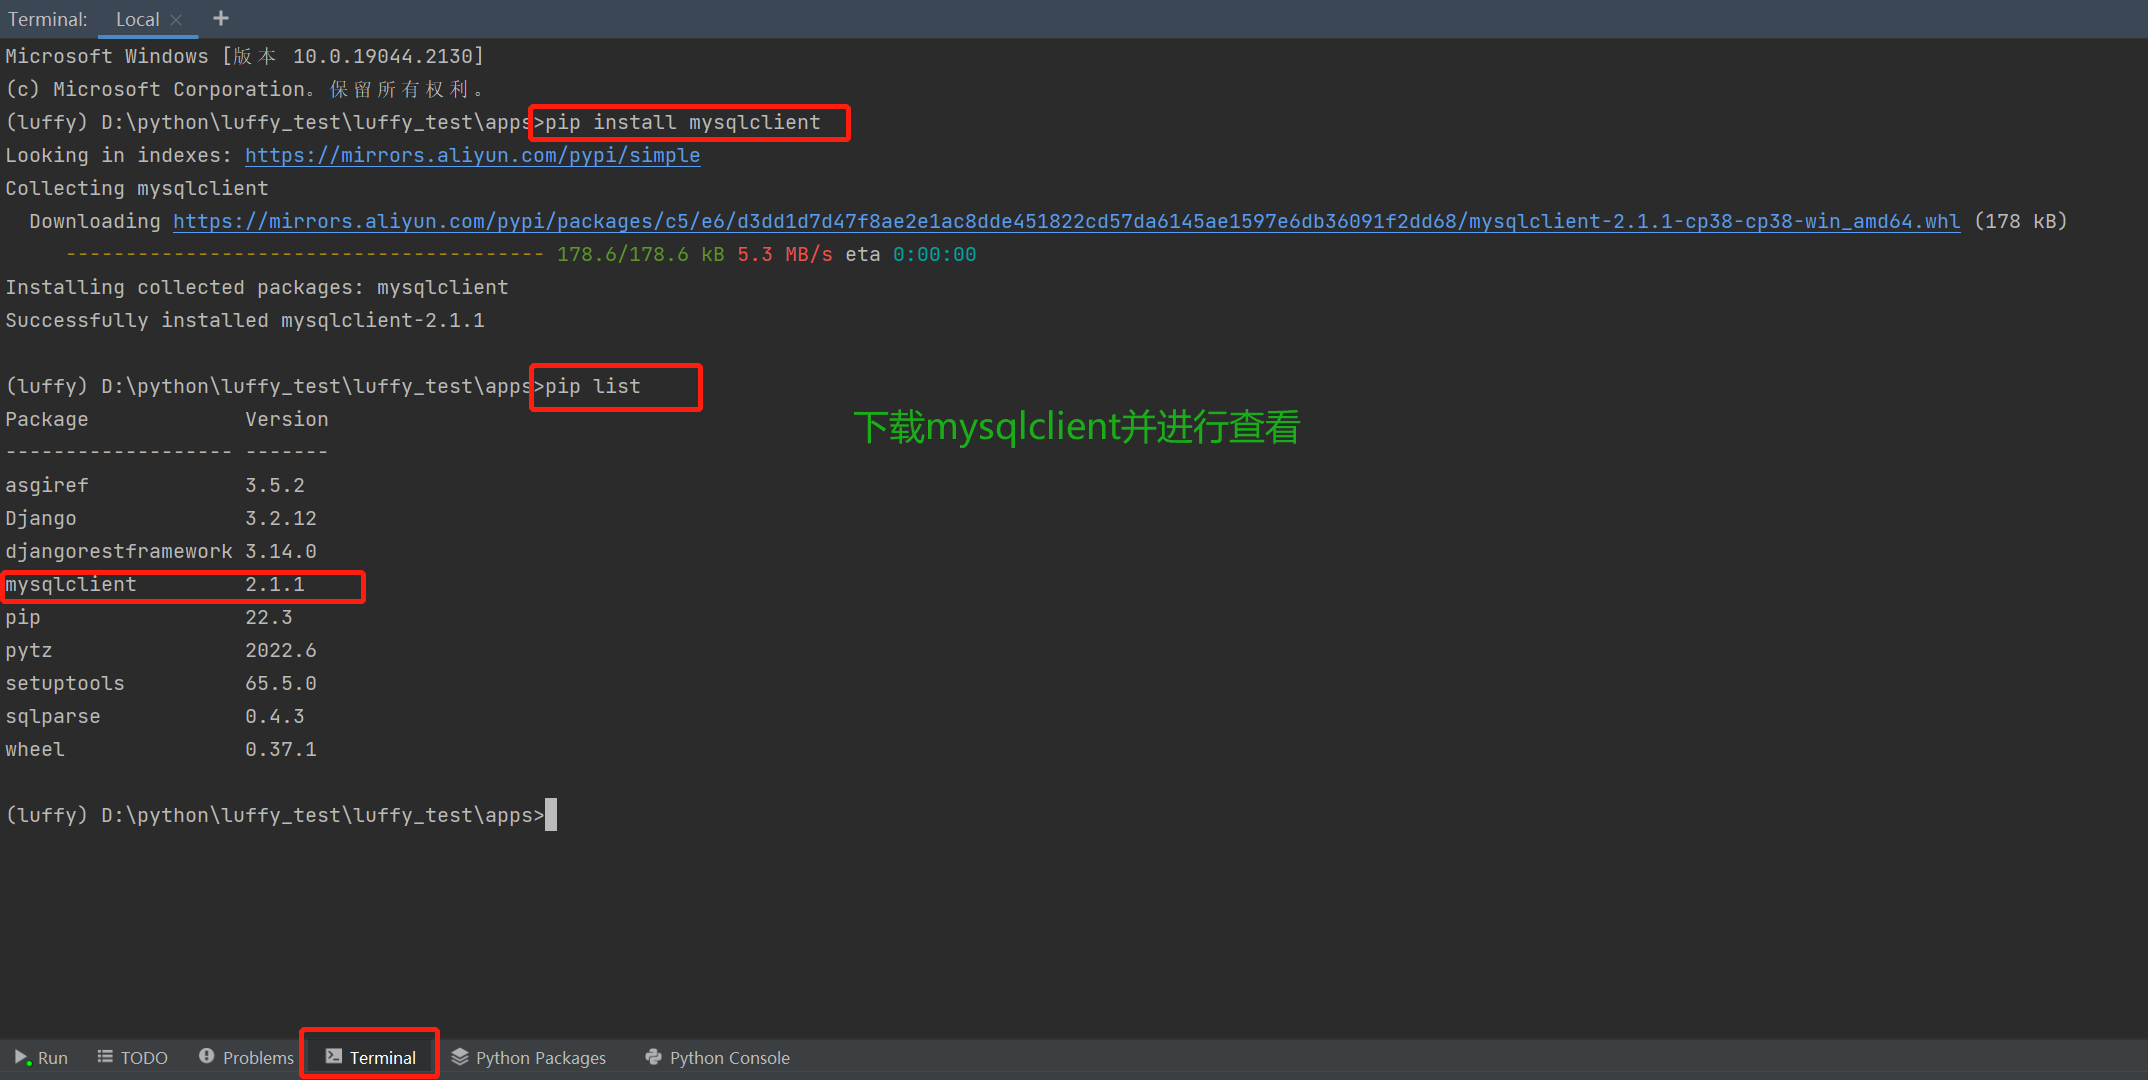This screenshot has height=1080, width=2148.
Task: Click the green Chinese annotation text
Action: (1076, 427)
